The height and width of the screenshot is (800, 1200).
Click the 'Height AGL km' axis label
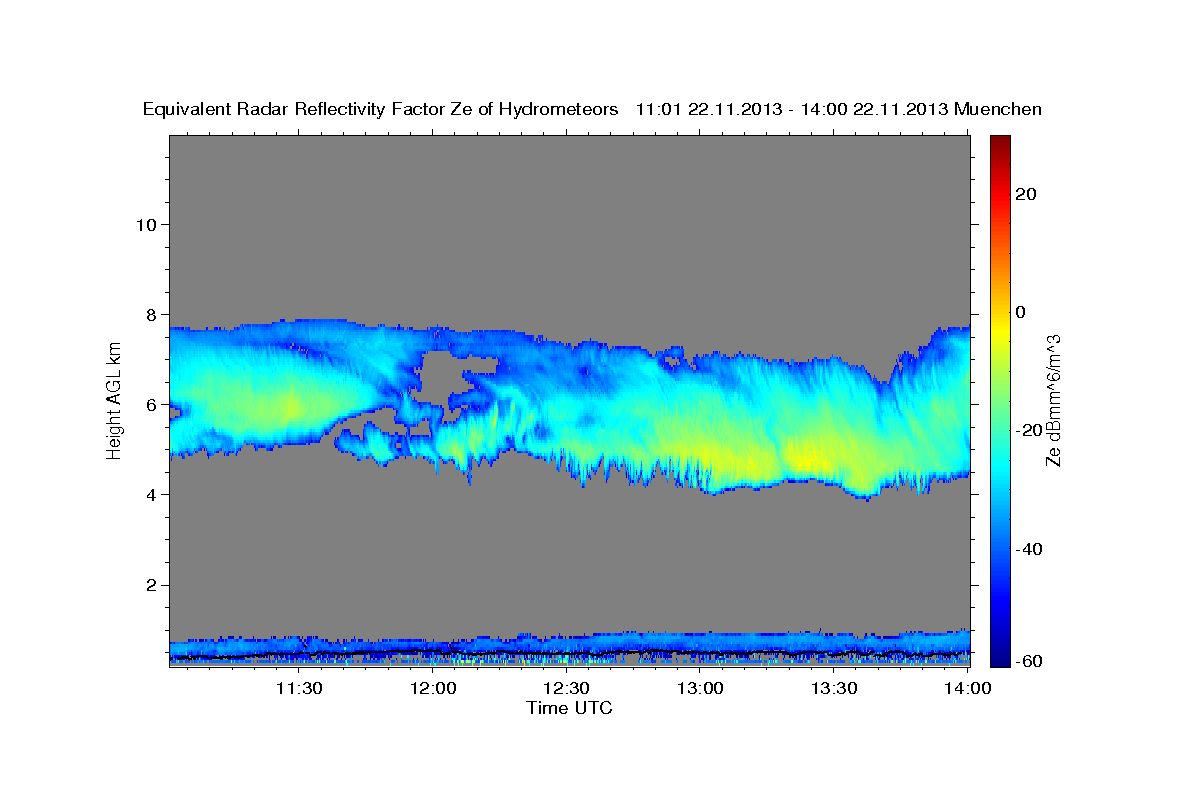(114, 400)
